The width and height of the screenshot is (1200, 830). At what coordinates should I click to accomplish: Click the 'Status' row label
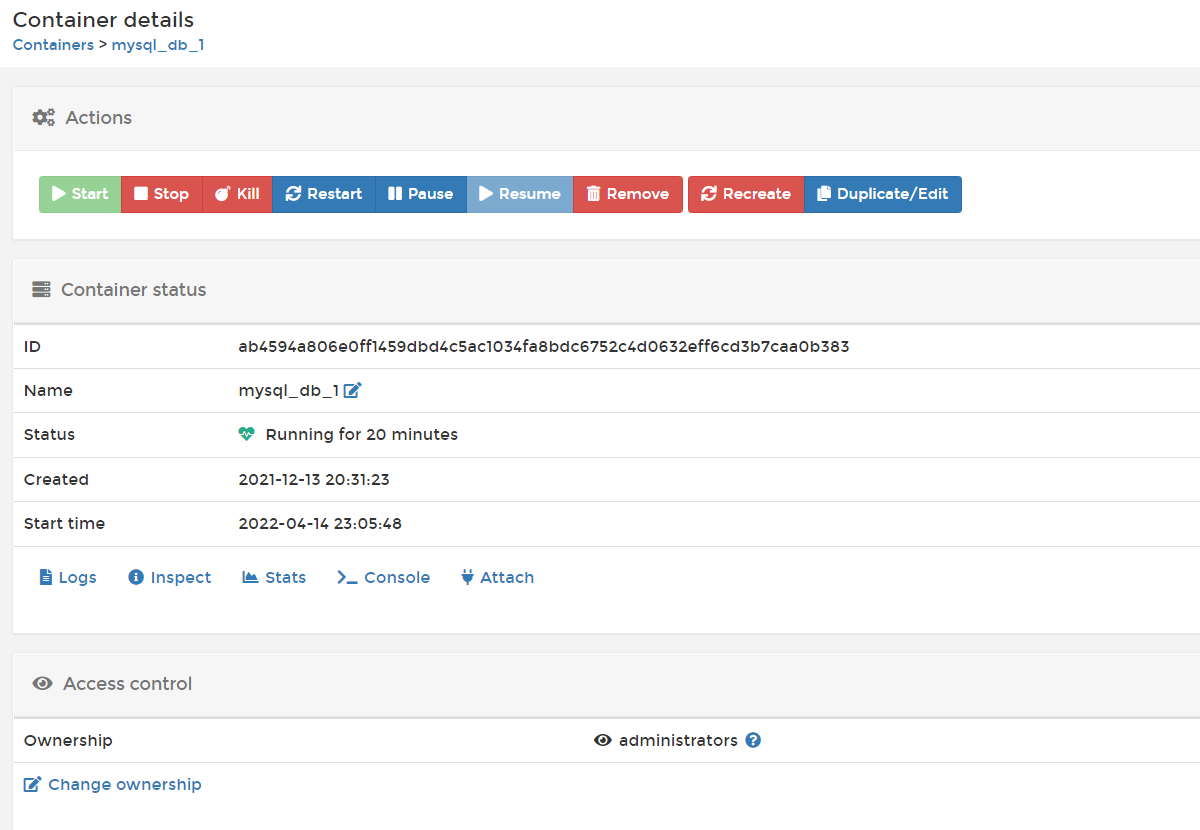tap(50, 434)
